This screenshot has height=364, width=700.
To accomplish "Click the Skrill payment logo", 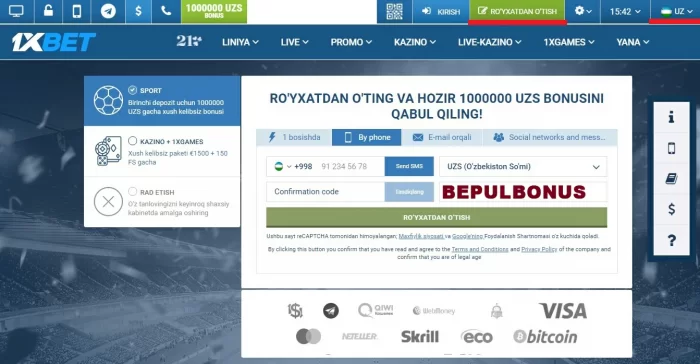I will 420,336.
